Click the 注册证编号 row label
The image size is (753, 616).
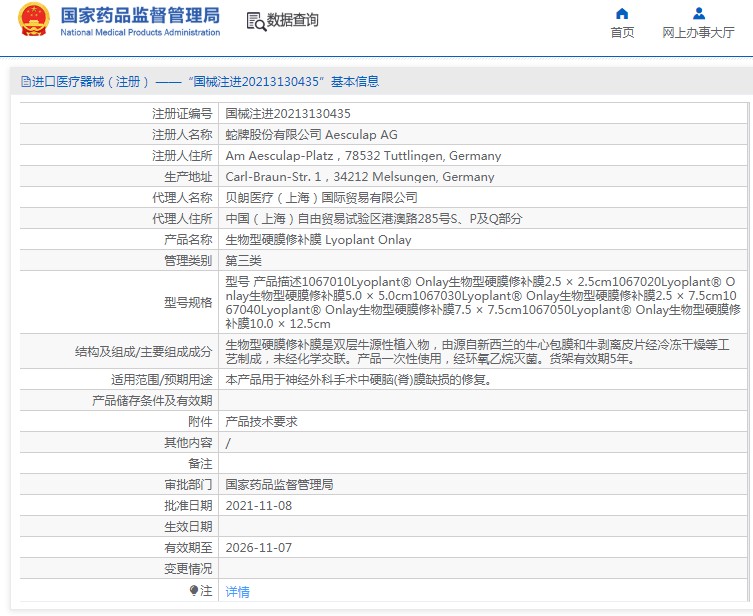point(182,114)
